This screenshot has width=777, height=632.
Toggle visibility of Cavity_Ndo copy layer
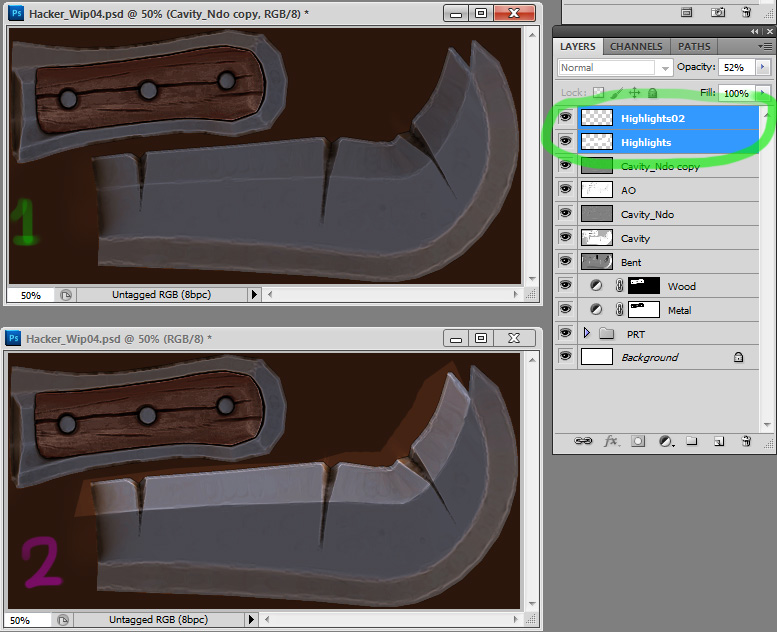(x=565, y=165)
